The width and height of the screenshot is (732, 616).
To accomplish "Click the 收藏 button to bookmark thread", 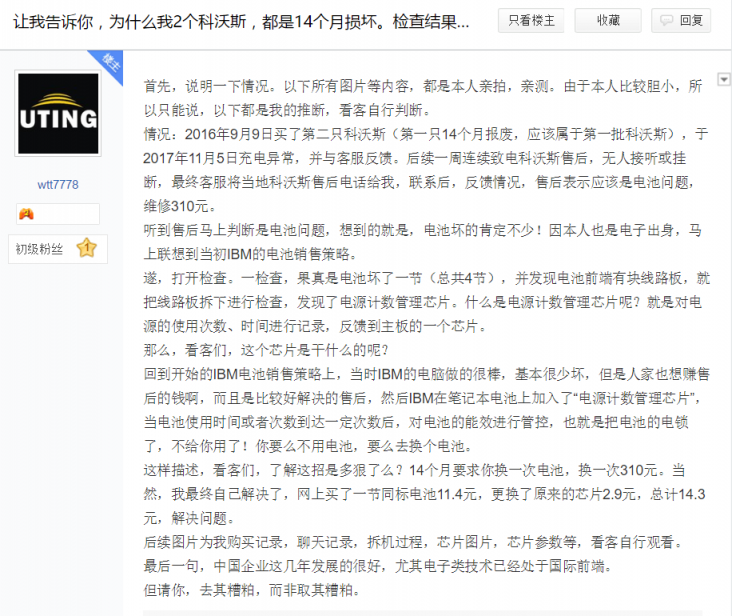I will coord(608,21).
